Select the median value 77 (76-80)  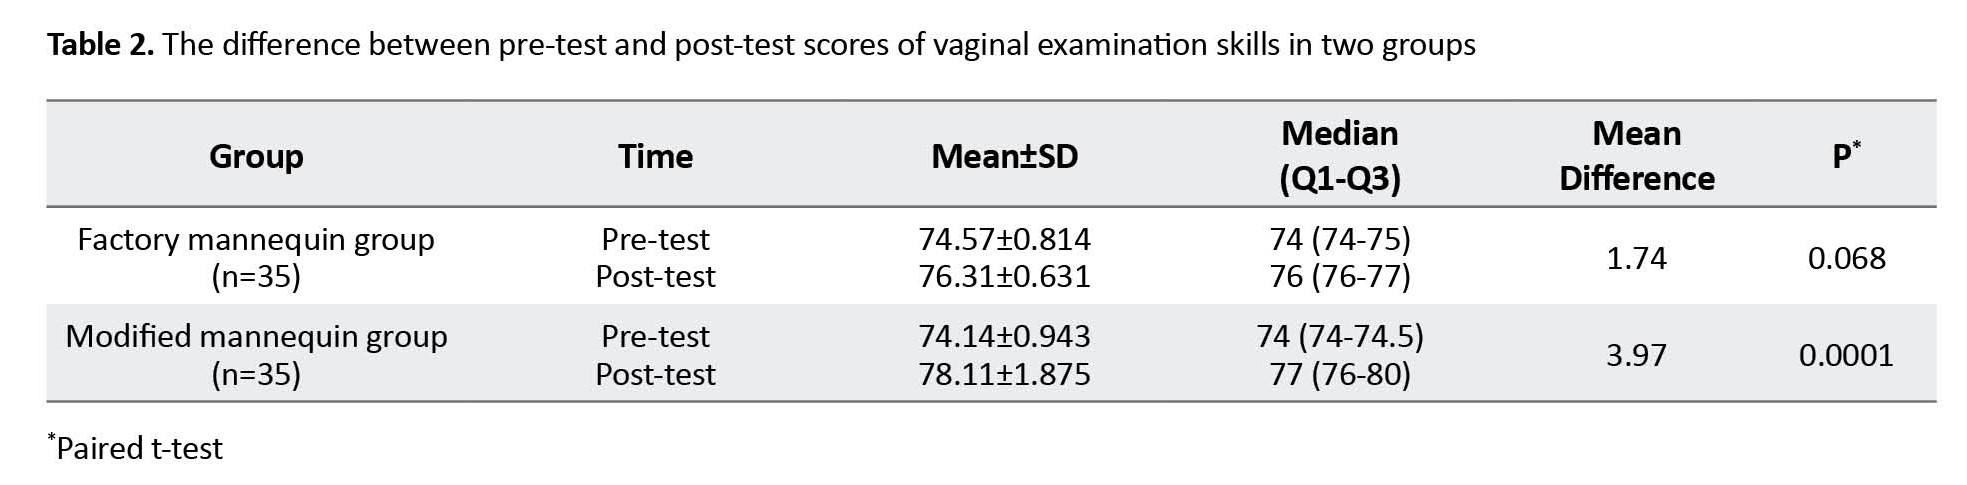[1339, 374]
